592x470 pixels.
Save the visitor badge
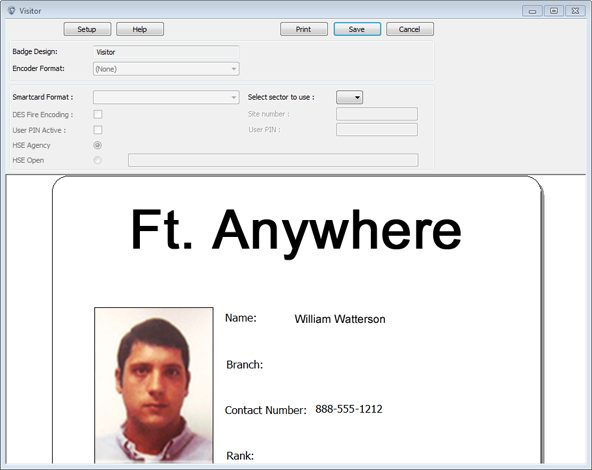(x=357, y=29)
